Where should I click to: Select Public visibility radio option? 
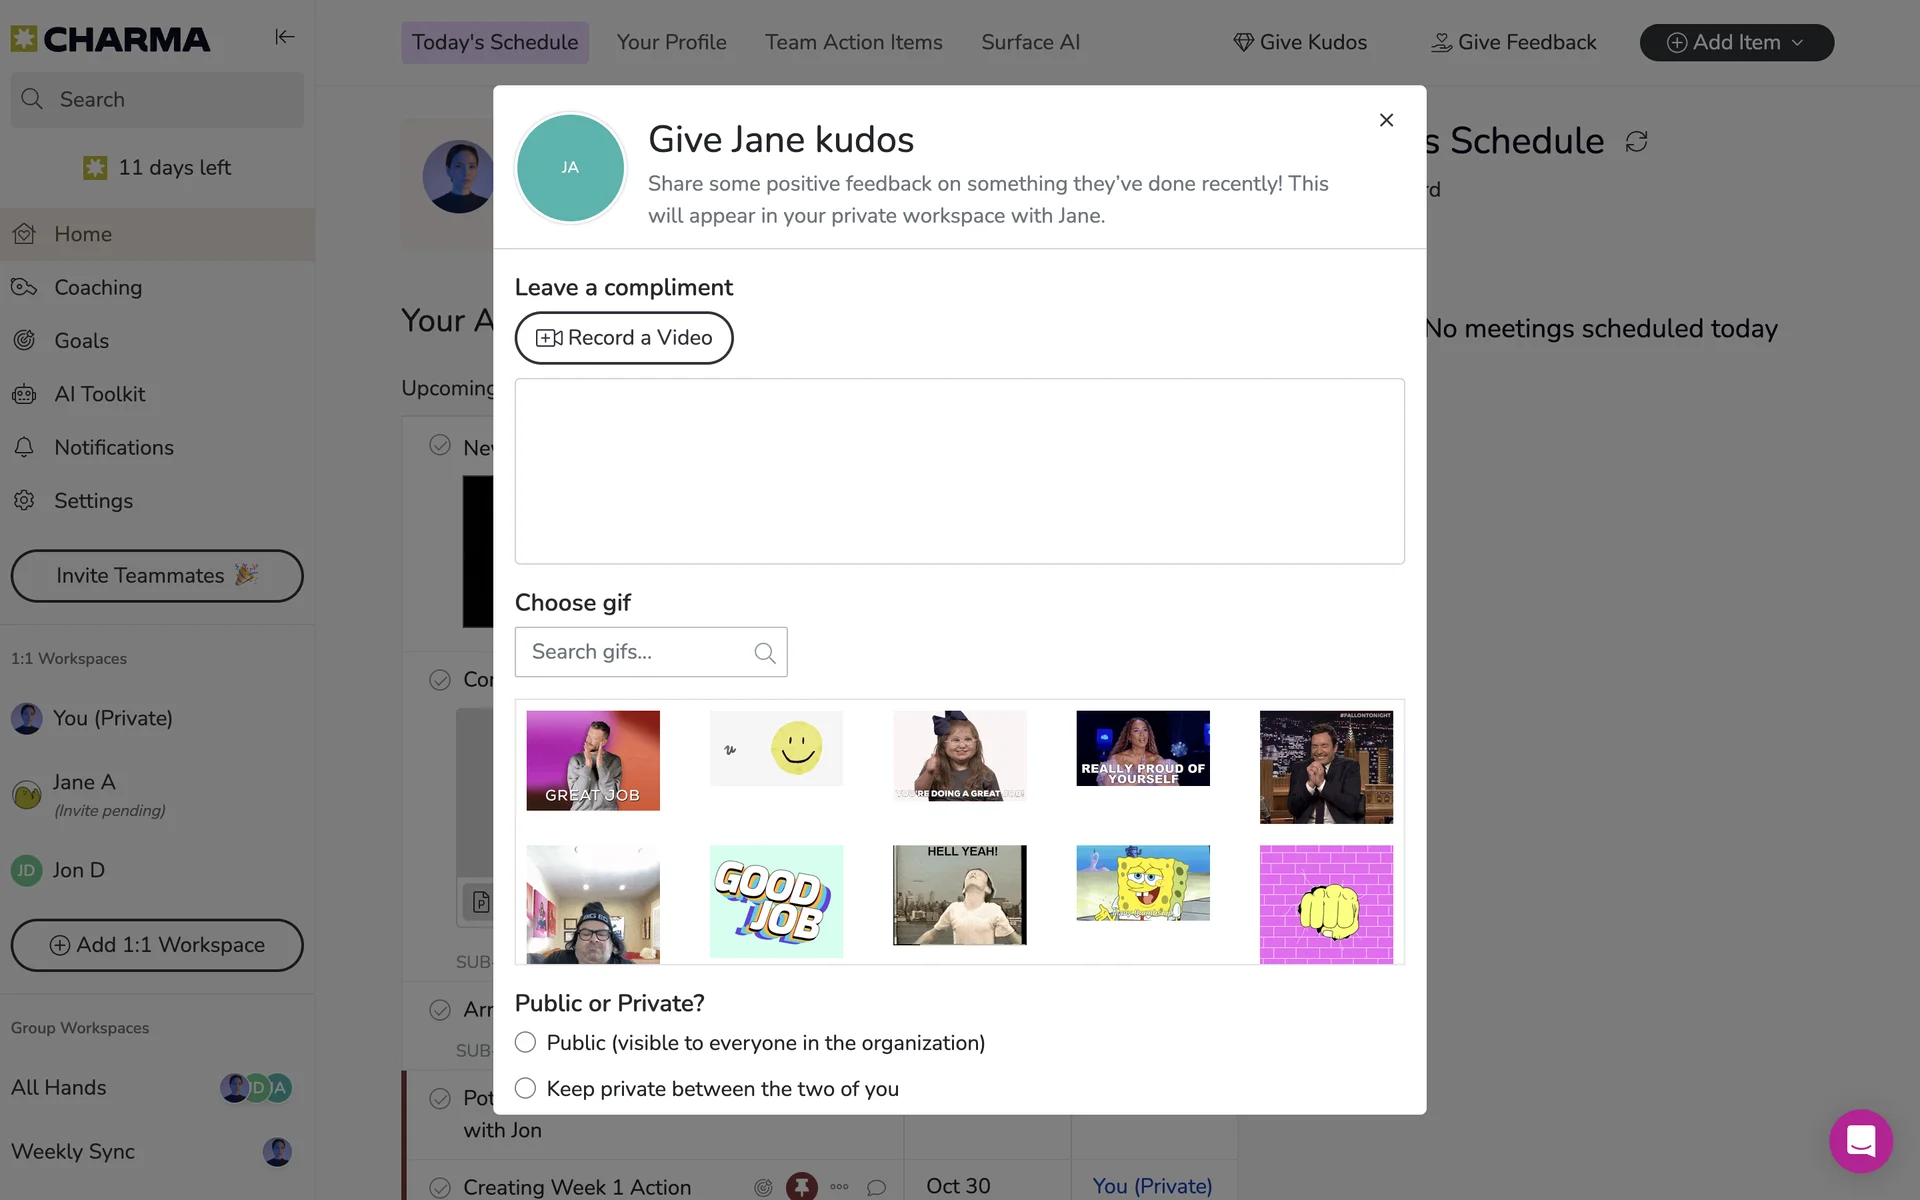525,1042
